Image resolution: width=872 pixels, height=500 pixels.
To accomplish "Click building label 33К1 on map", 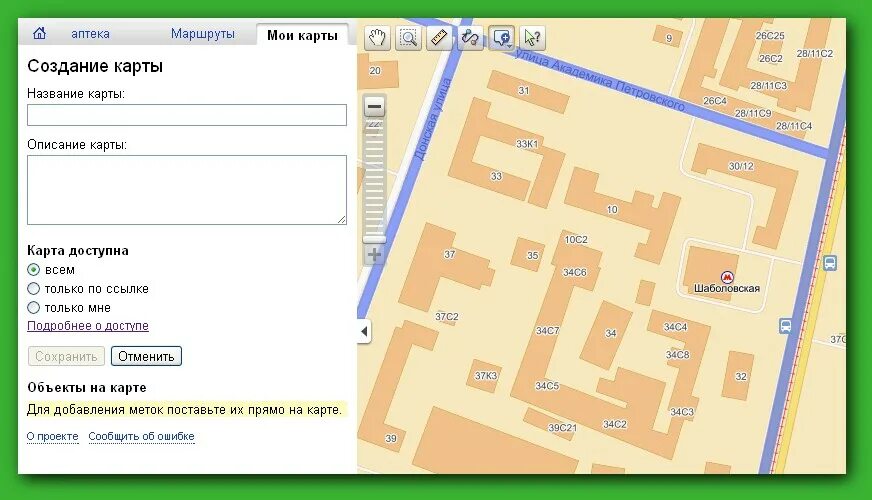I will pyautogui.click(x=527, y=144).
